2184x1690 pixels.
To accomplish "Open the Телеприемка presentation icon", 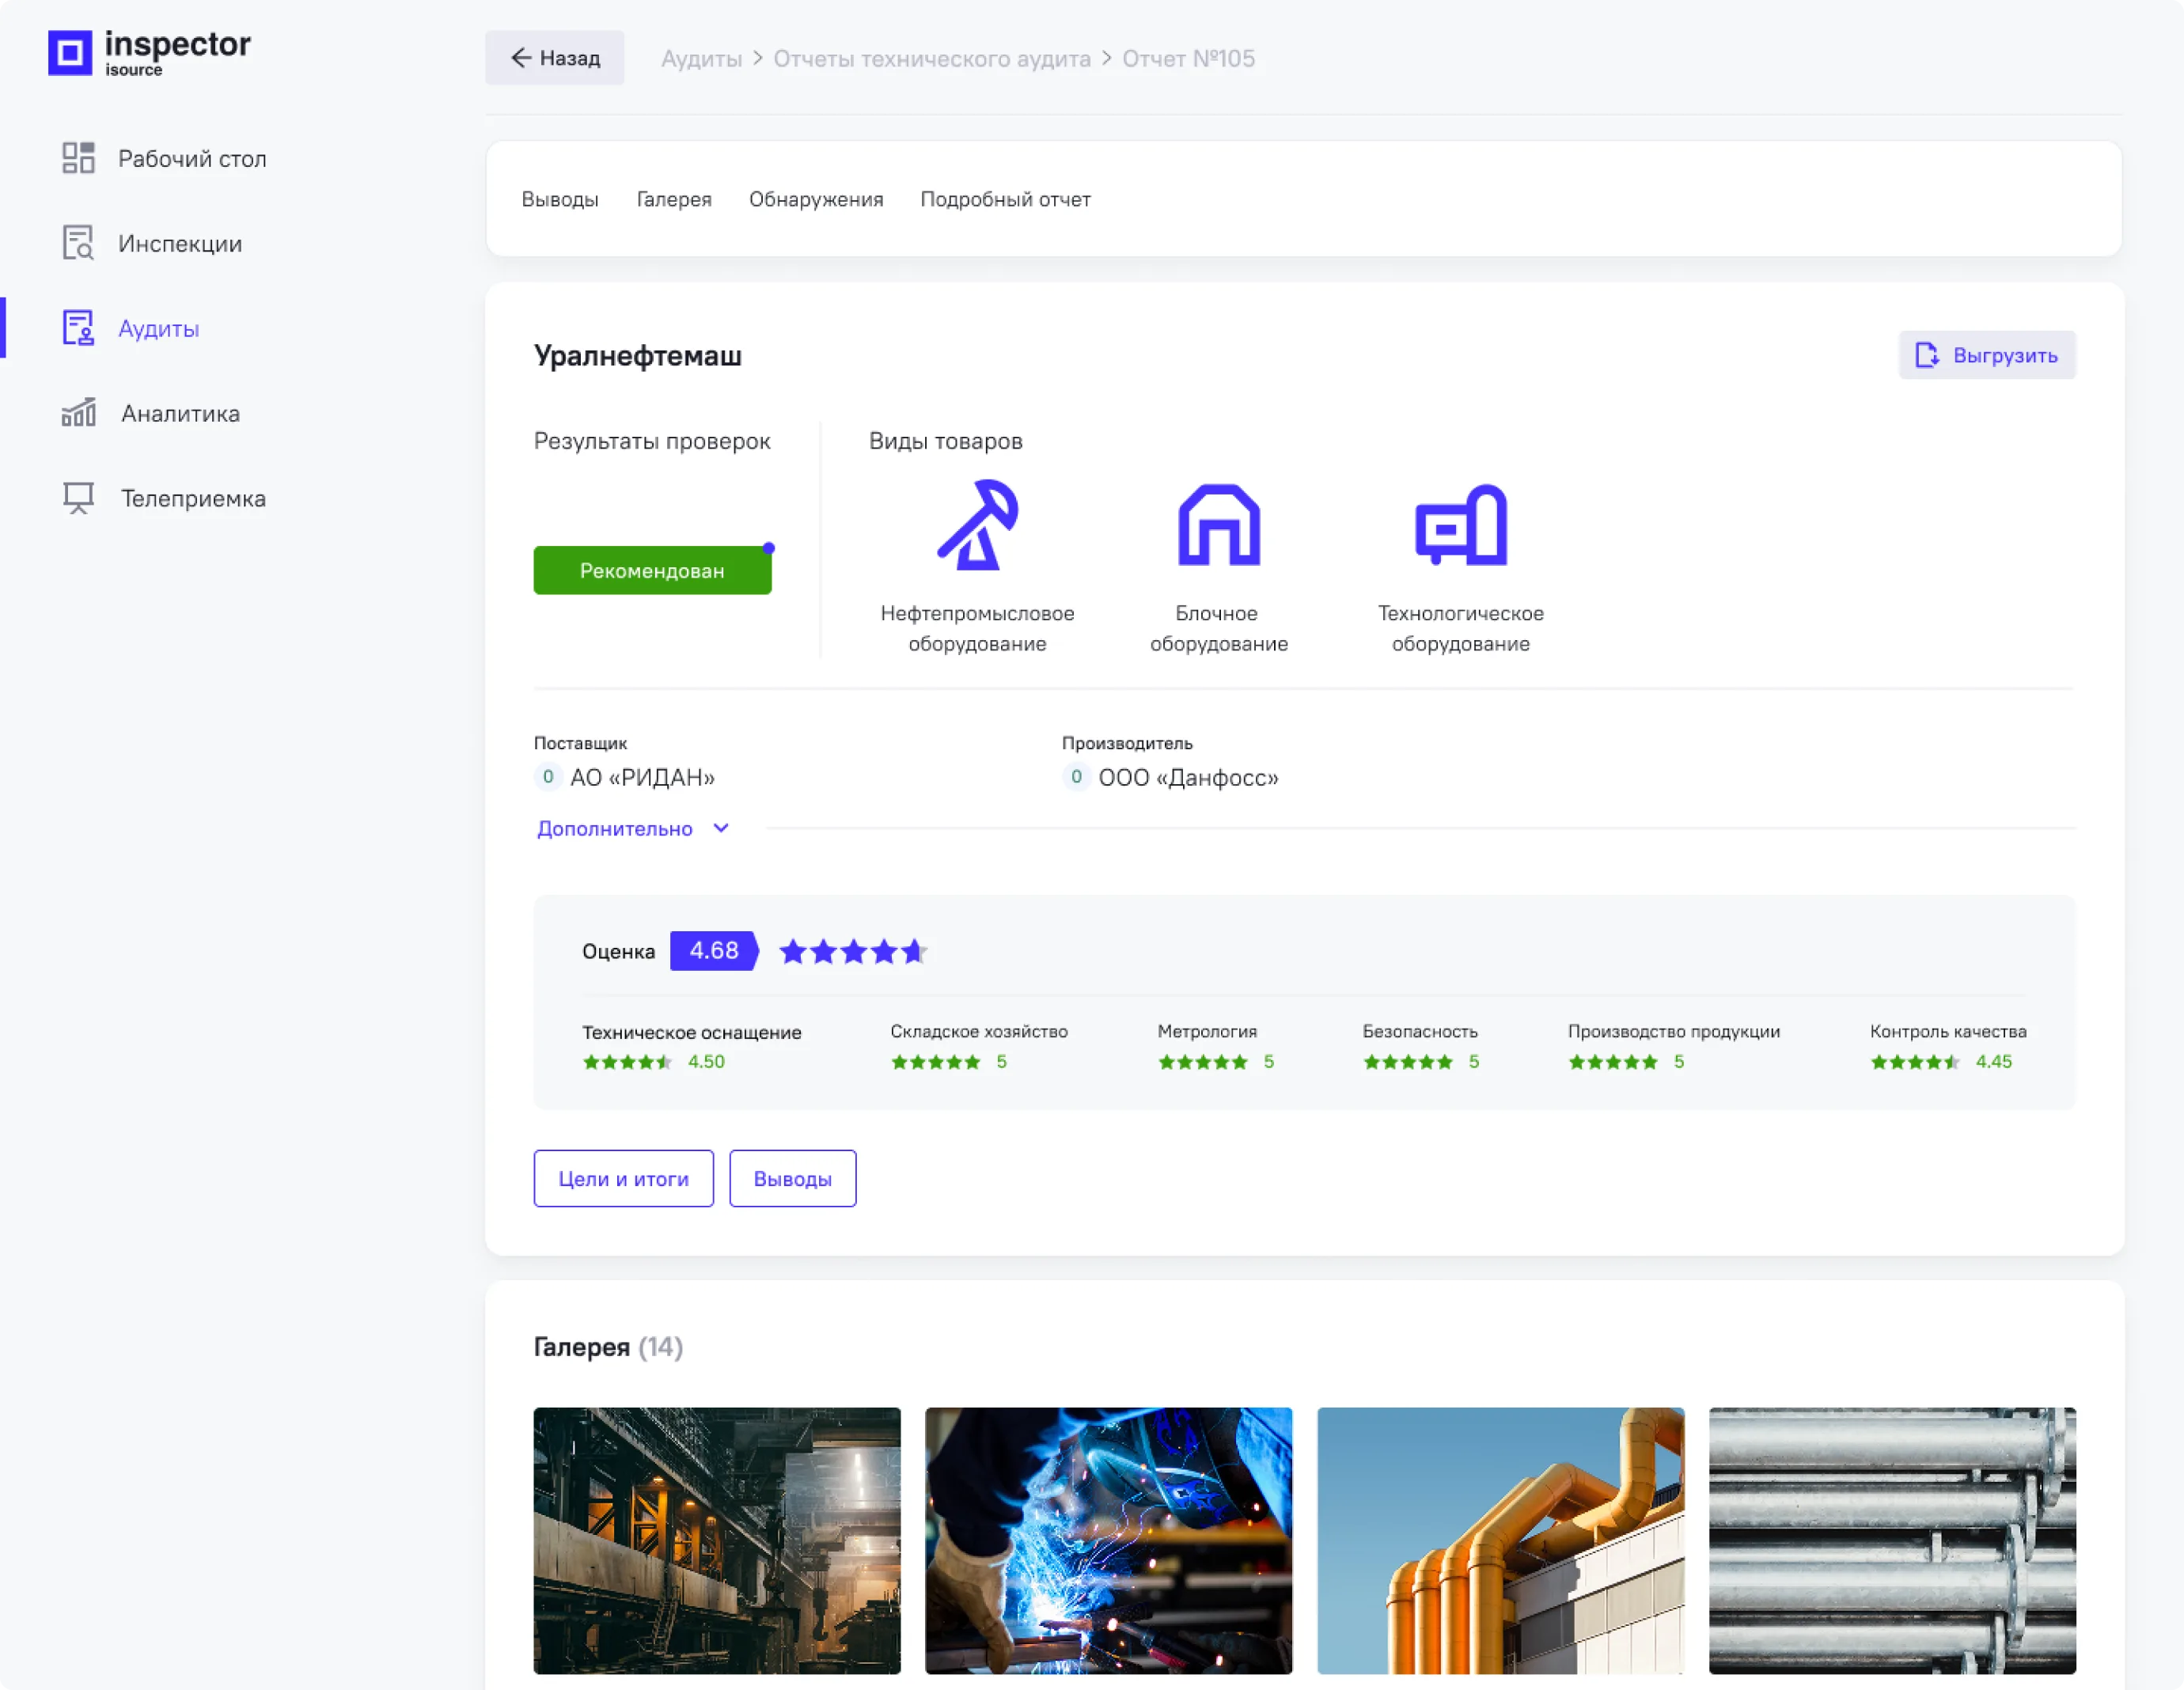I will pyautogui.click(x=78, y=498).
